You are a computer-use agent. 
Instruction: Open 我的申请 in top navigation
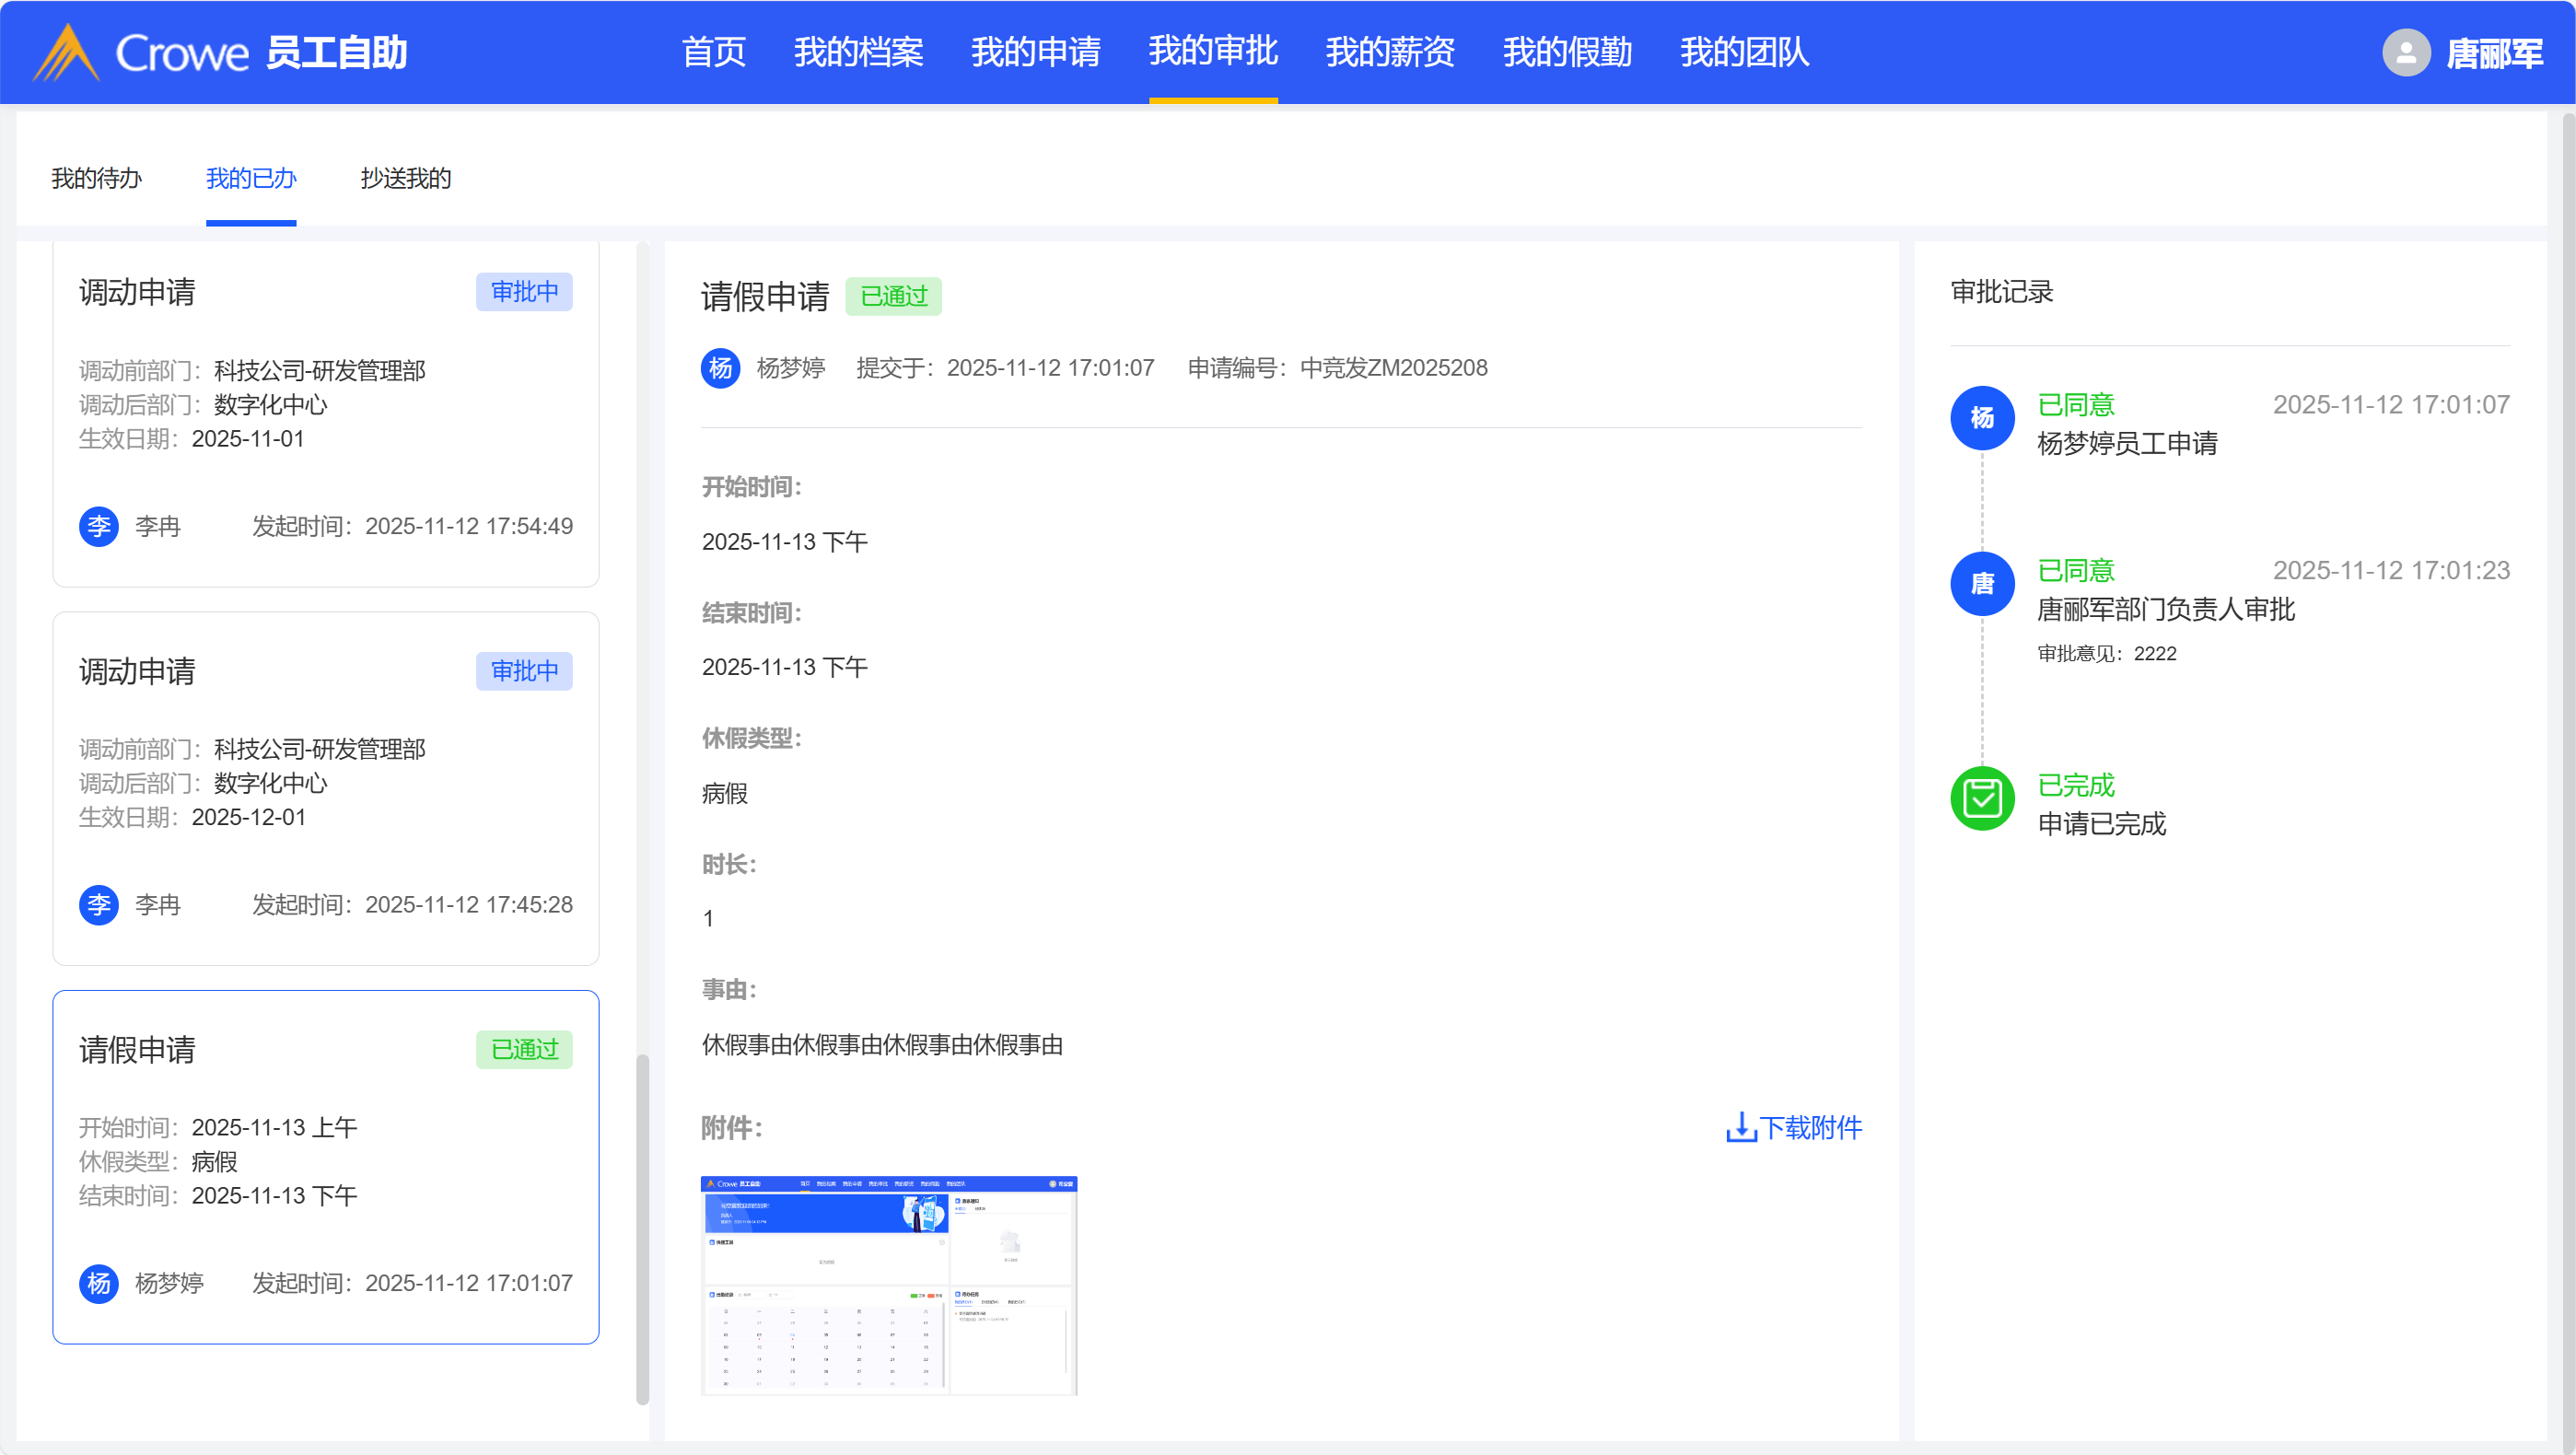click(1035, 52)
